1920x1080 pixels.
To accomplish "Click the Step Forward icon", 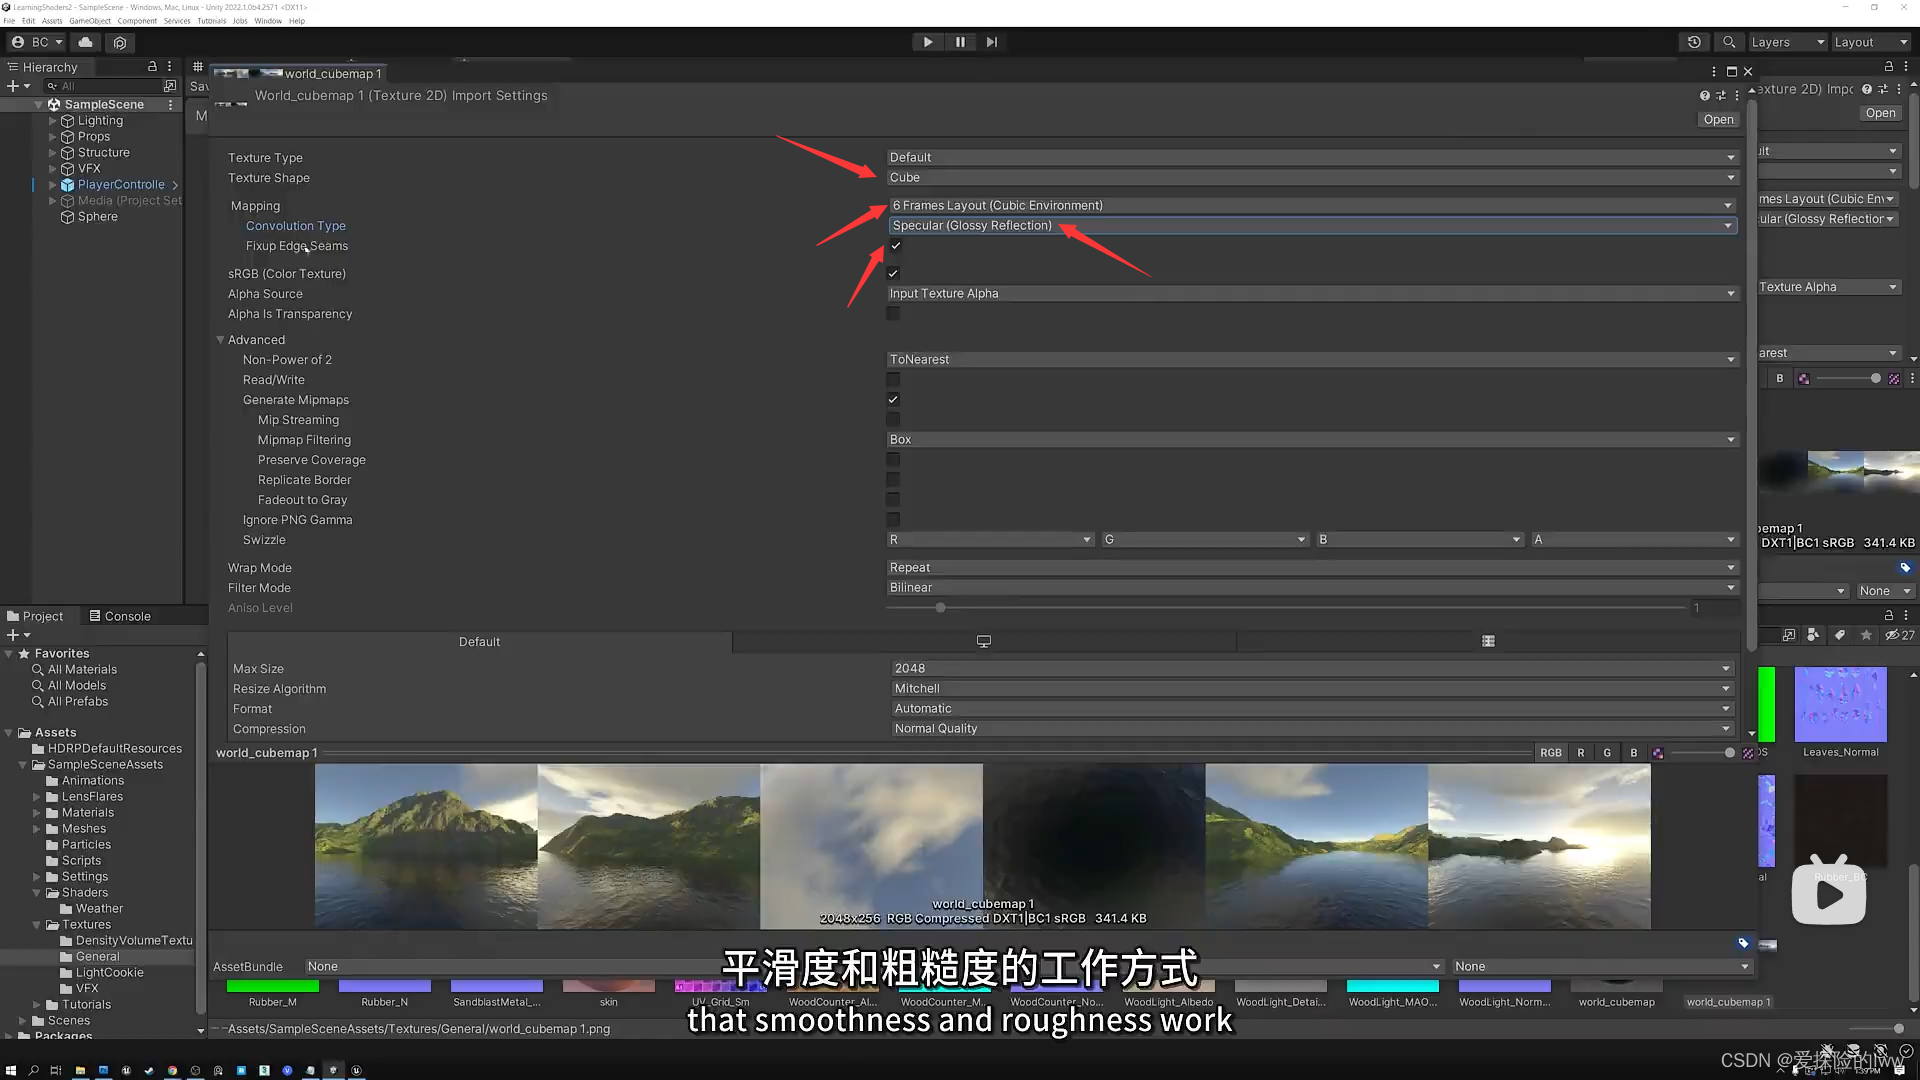I will [x=990, y=41].
